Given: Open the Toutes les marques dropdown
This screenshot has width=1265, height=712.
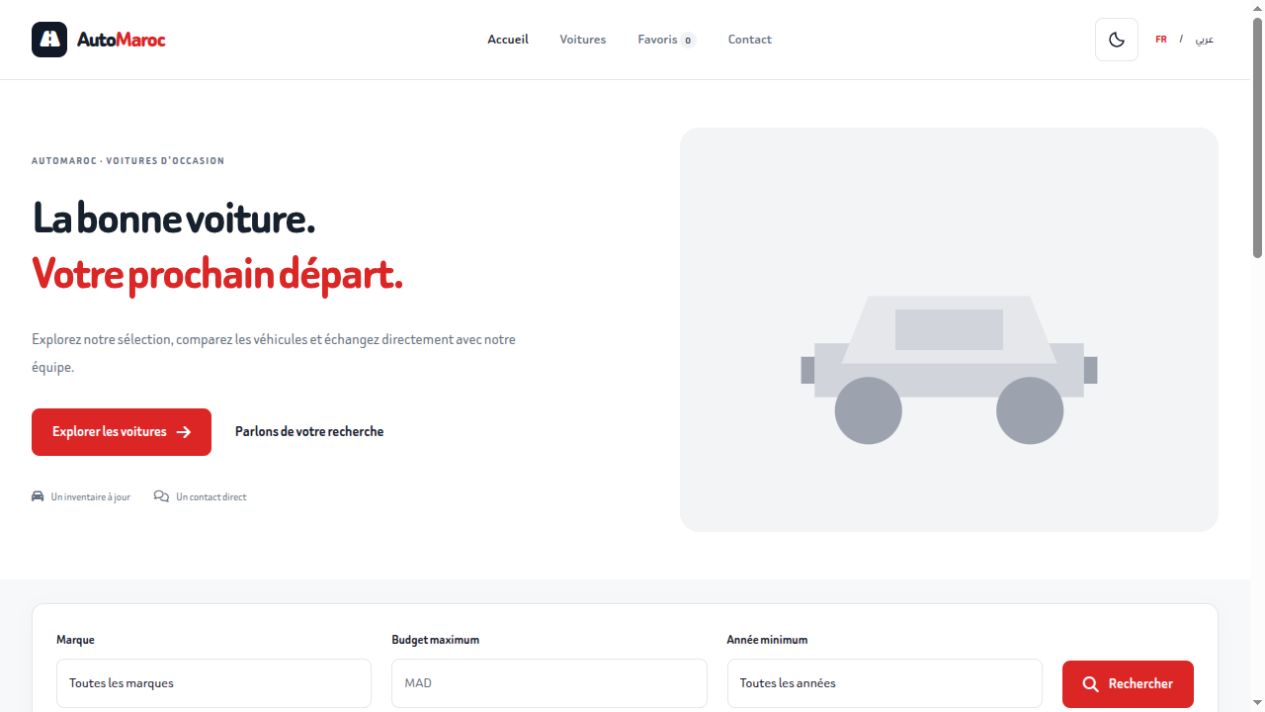Looking at the screenshot, I should (x=214, y=683).
